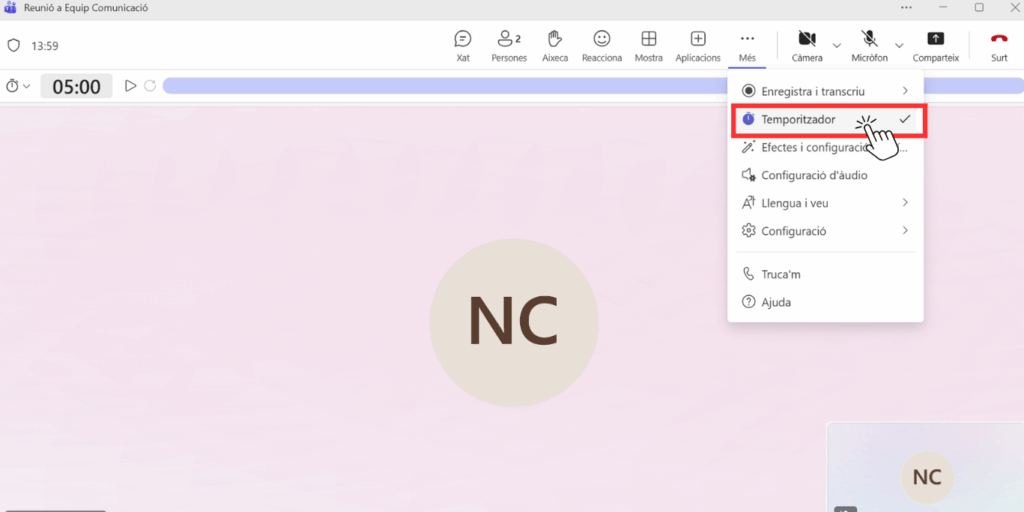Click the Comparteix share screen icon
Image resolution: width=1024 pixels, height=512 pixels.
[x=935, y=45]
